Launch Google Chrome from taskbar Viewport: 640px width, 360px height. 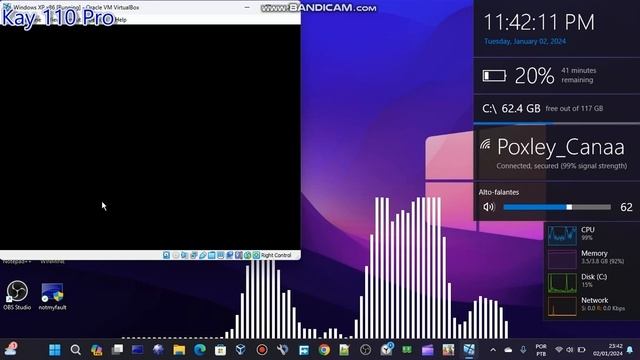coord(324,350)
